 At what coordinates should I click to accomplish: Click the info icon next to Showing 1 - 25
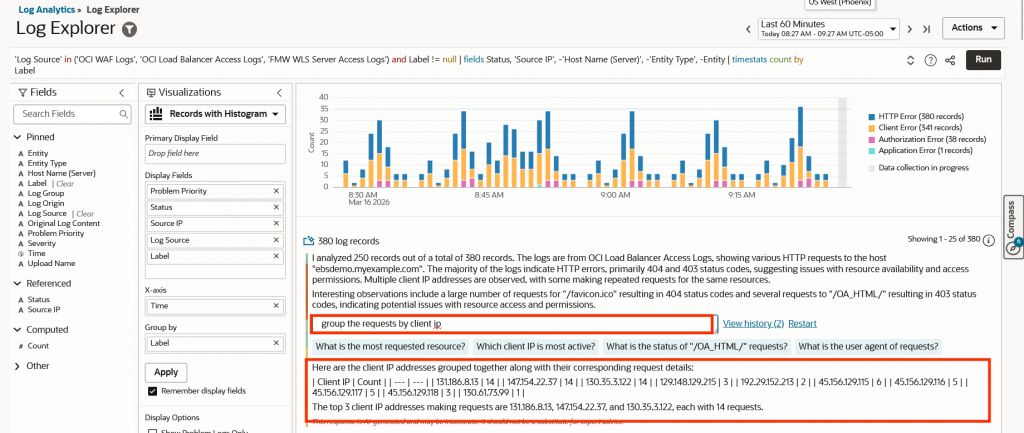[x=989, y=240]
